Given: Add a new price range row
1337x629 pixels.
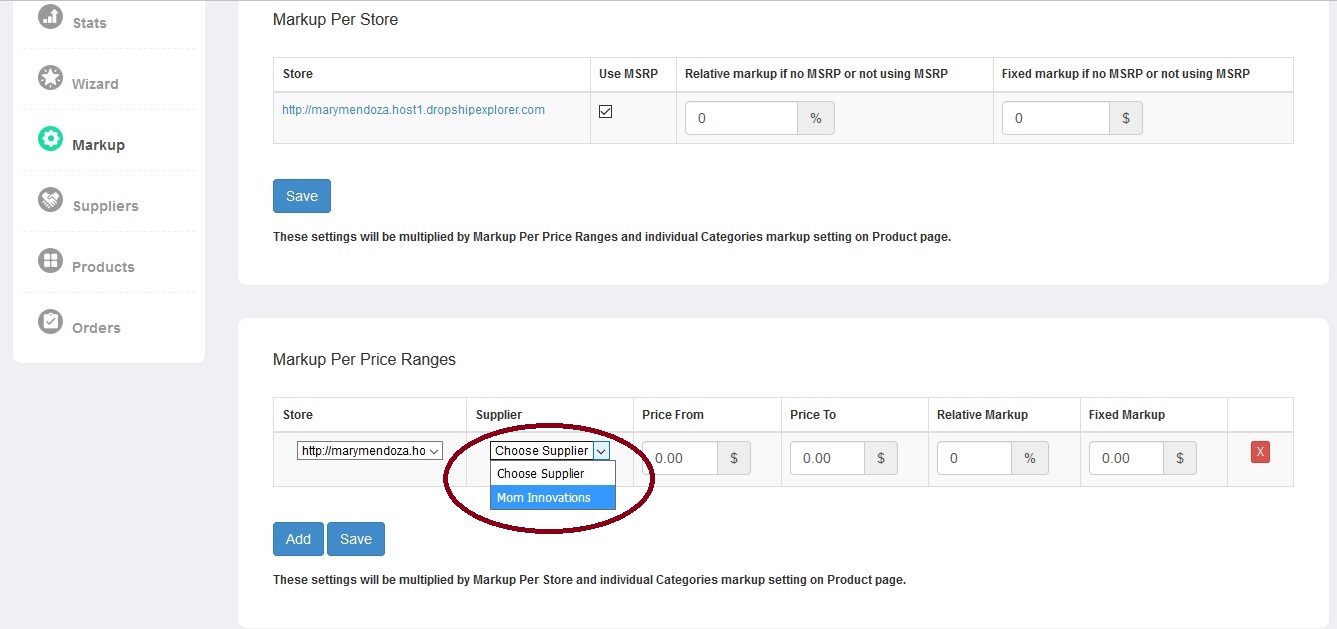Looking at the screenshot, I should pos(298,539).
